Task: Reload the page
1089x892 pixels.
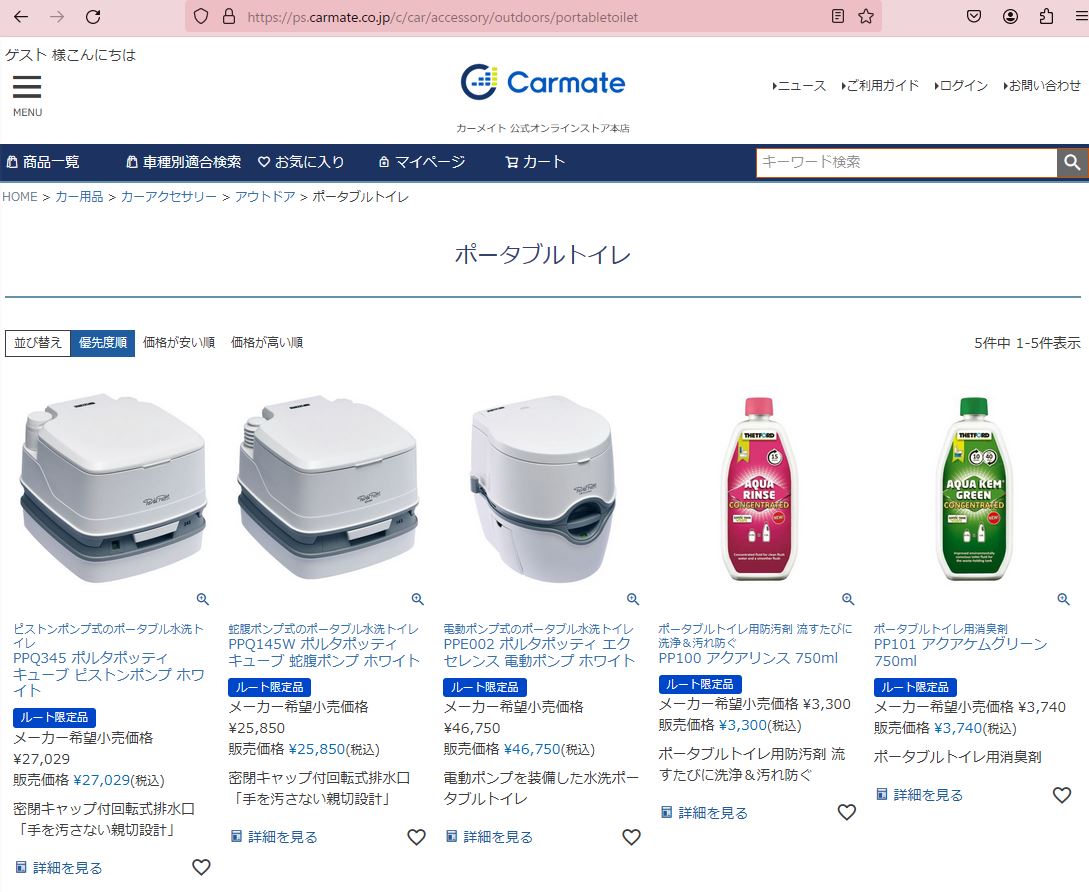Action: 93,17
